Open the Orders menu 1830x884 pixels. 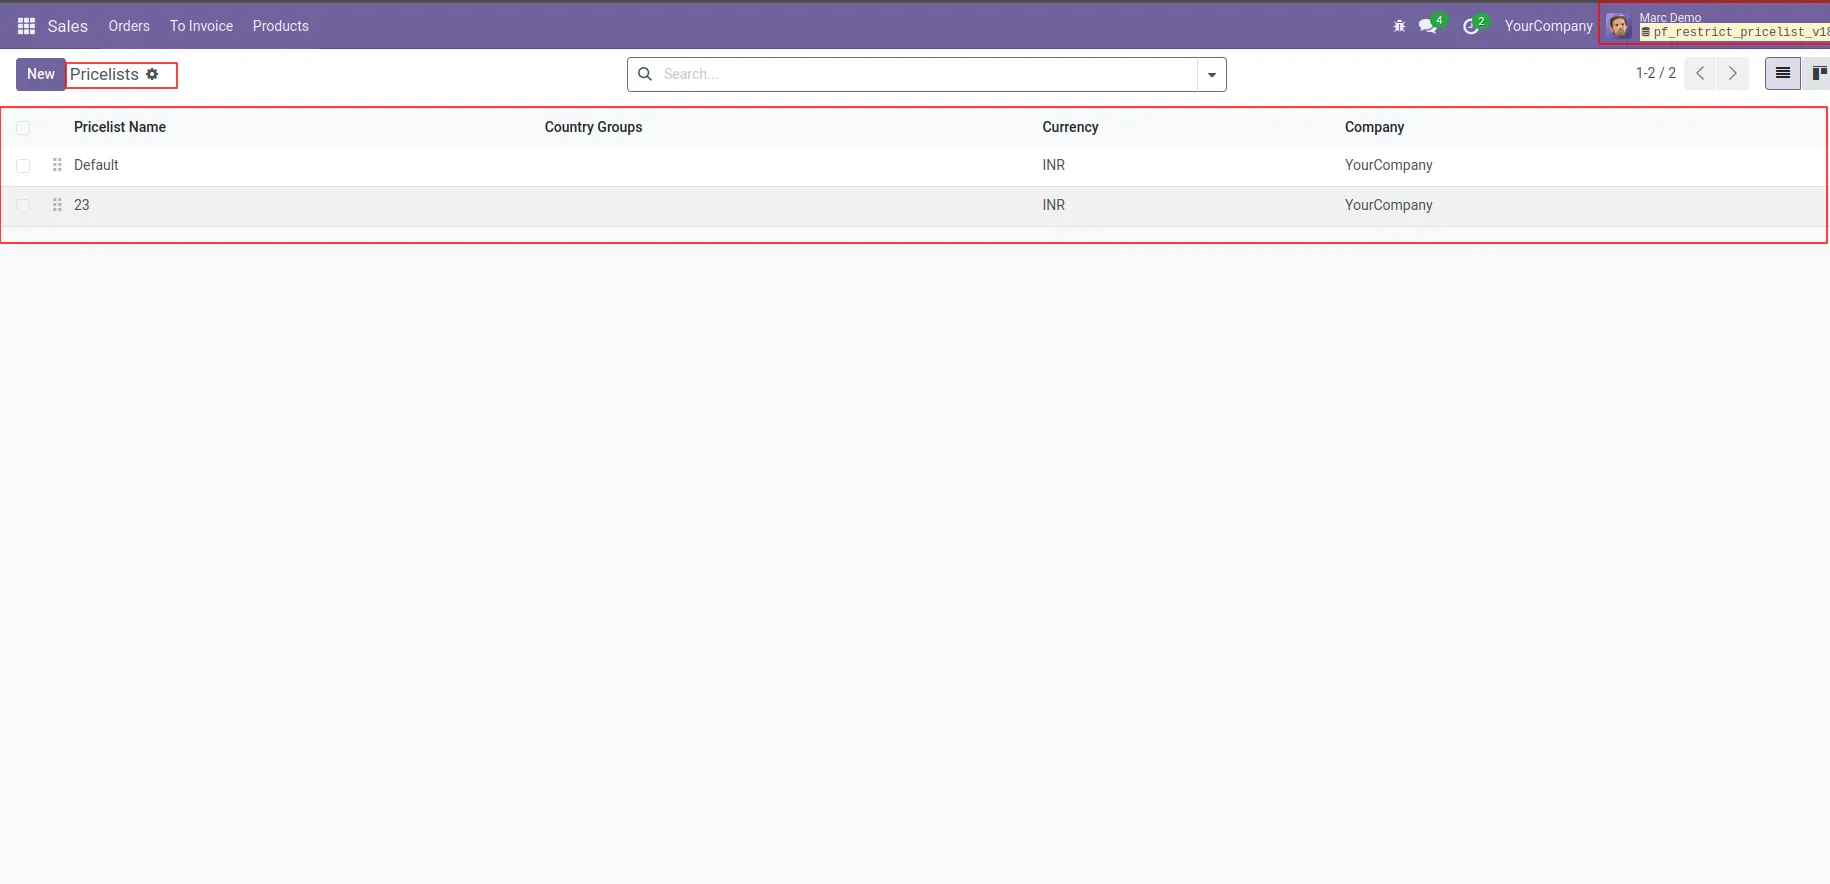click(129, 26)
